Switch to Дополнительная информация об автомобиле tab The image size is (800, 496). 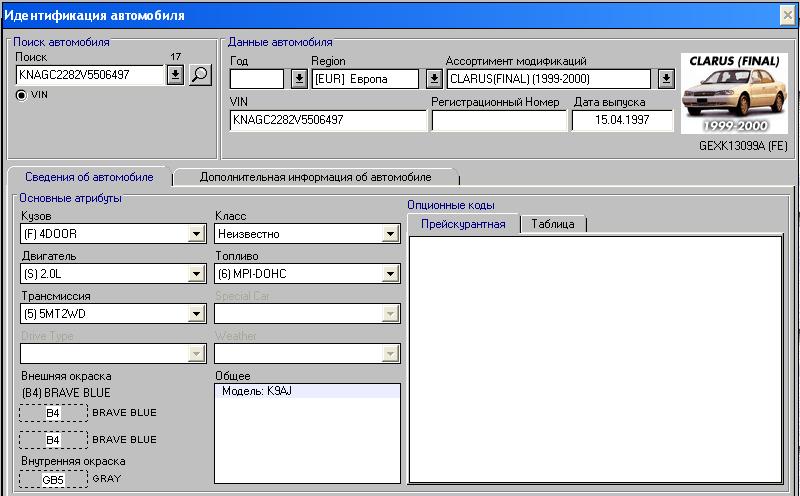tap(315, 177)
